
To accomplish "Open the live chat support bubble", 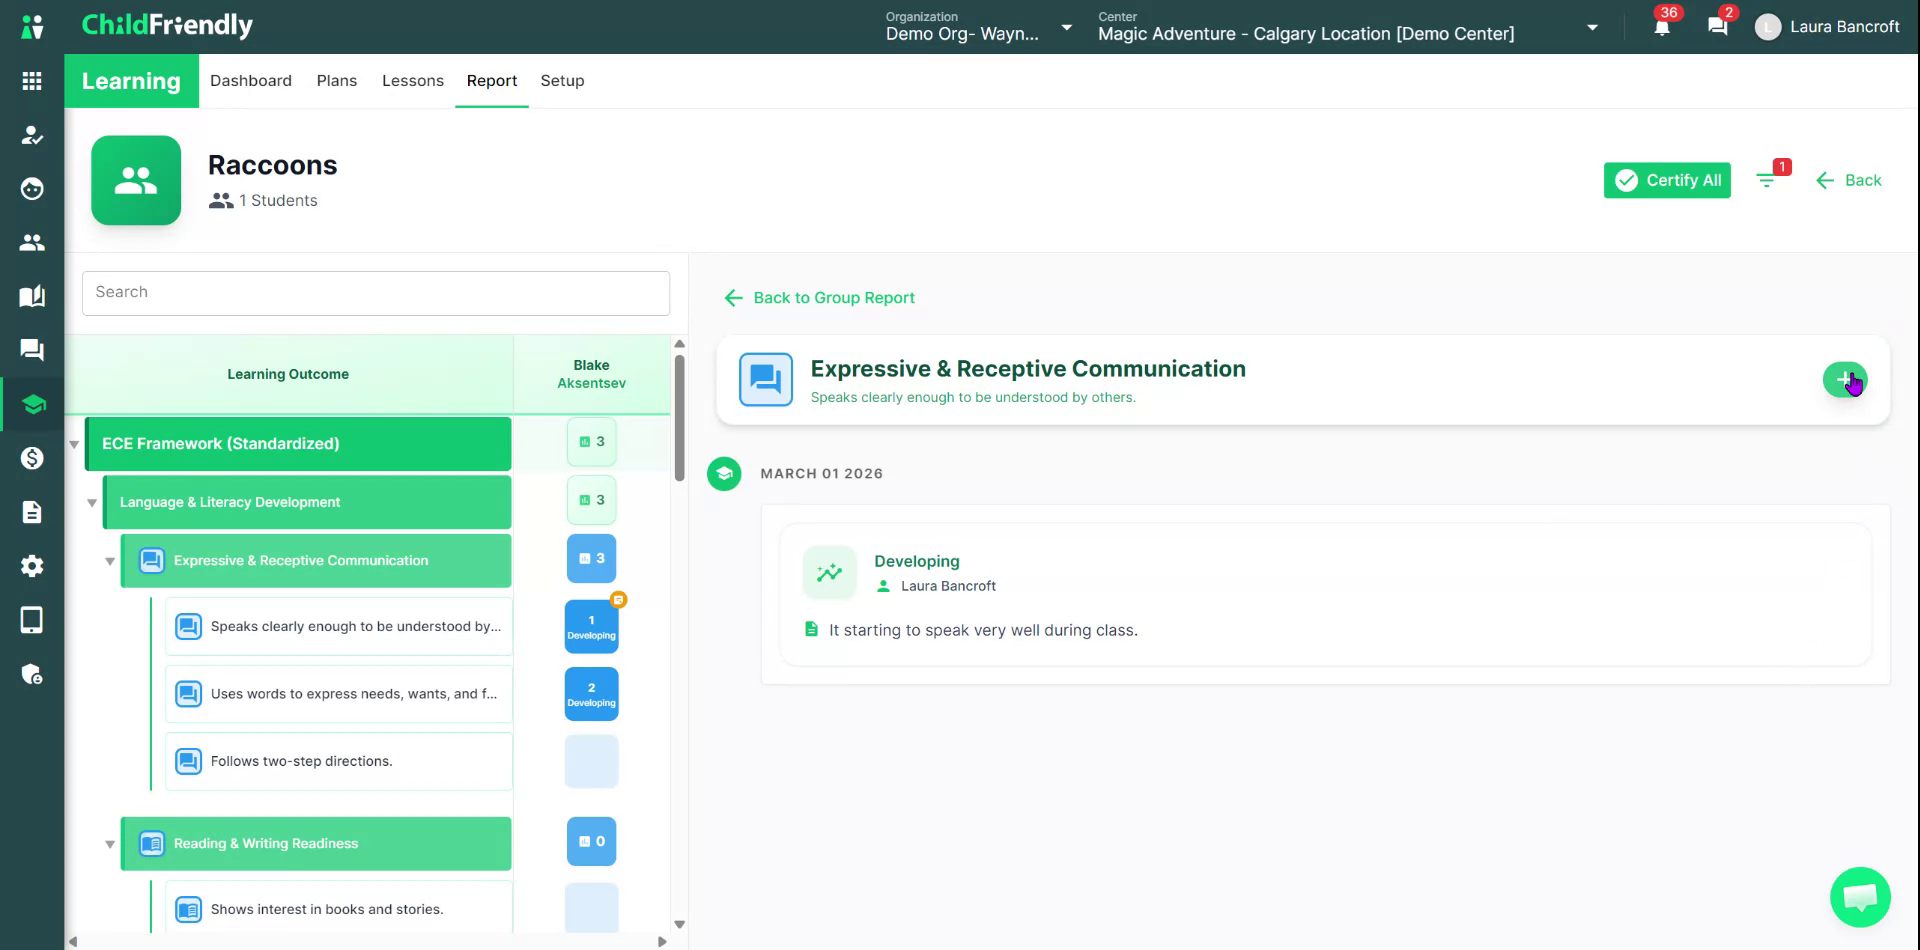I will point(1860,897).
